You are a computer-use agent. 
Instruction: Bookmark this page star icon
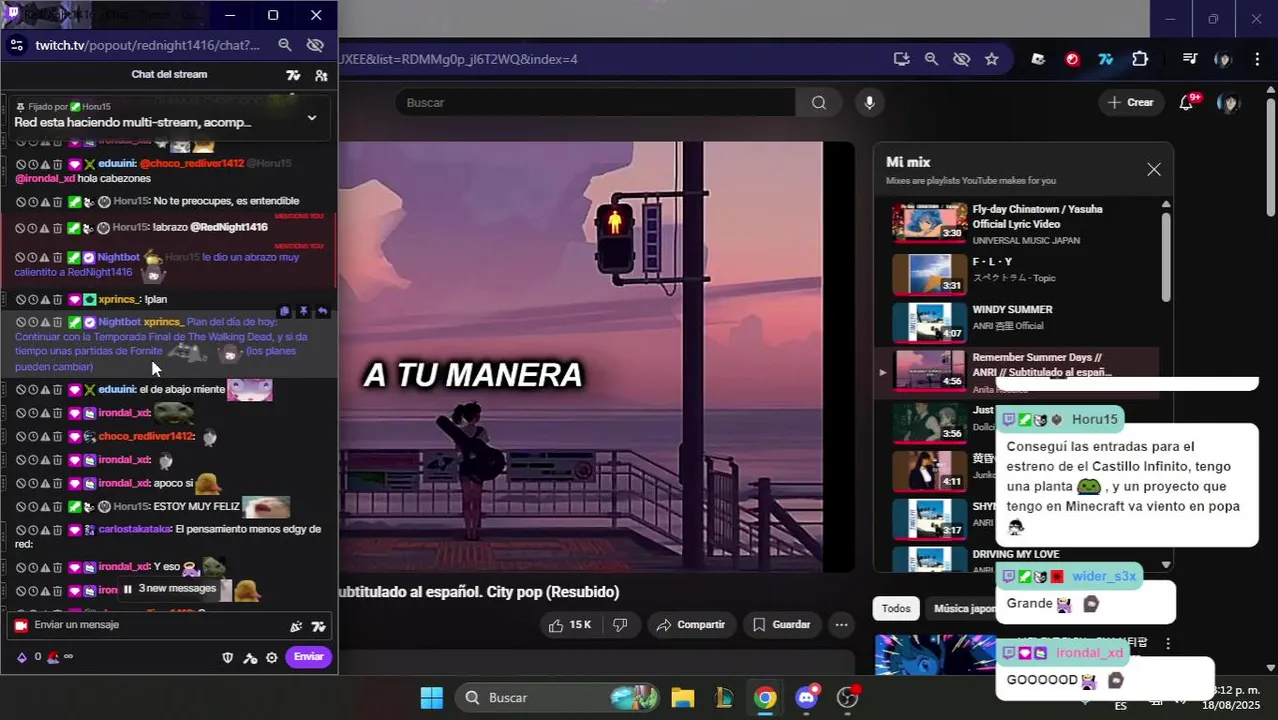pos(992,59)
